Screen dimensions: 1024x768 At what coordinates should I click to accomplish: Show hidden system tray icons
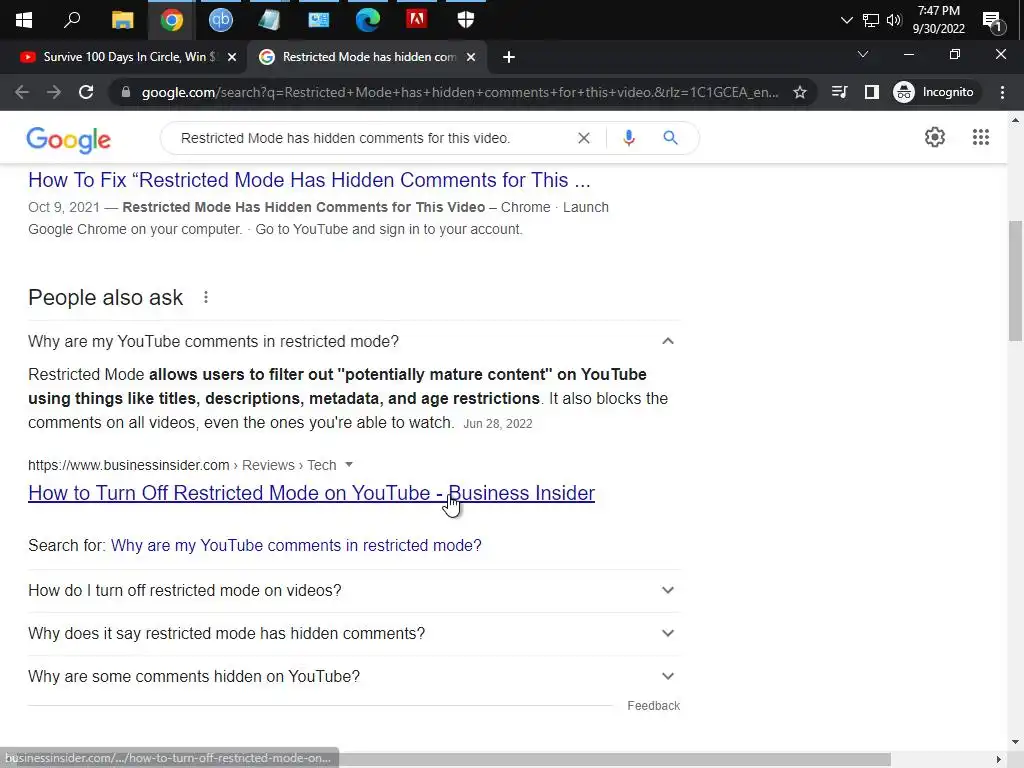846,20
